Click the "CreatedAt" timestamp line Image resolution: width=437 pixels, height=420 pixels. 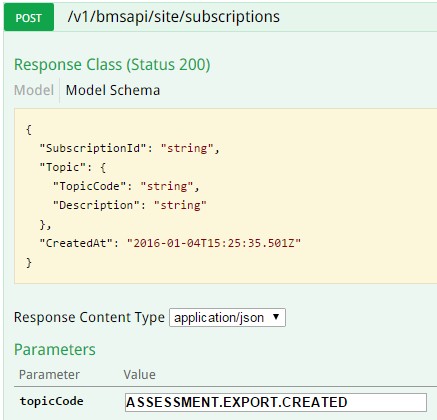(170, 243)
